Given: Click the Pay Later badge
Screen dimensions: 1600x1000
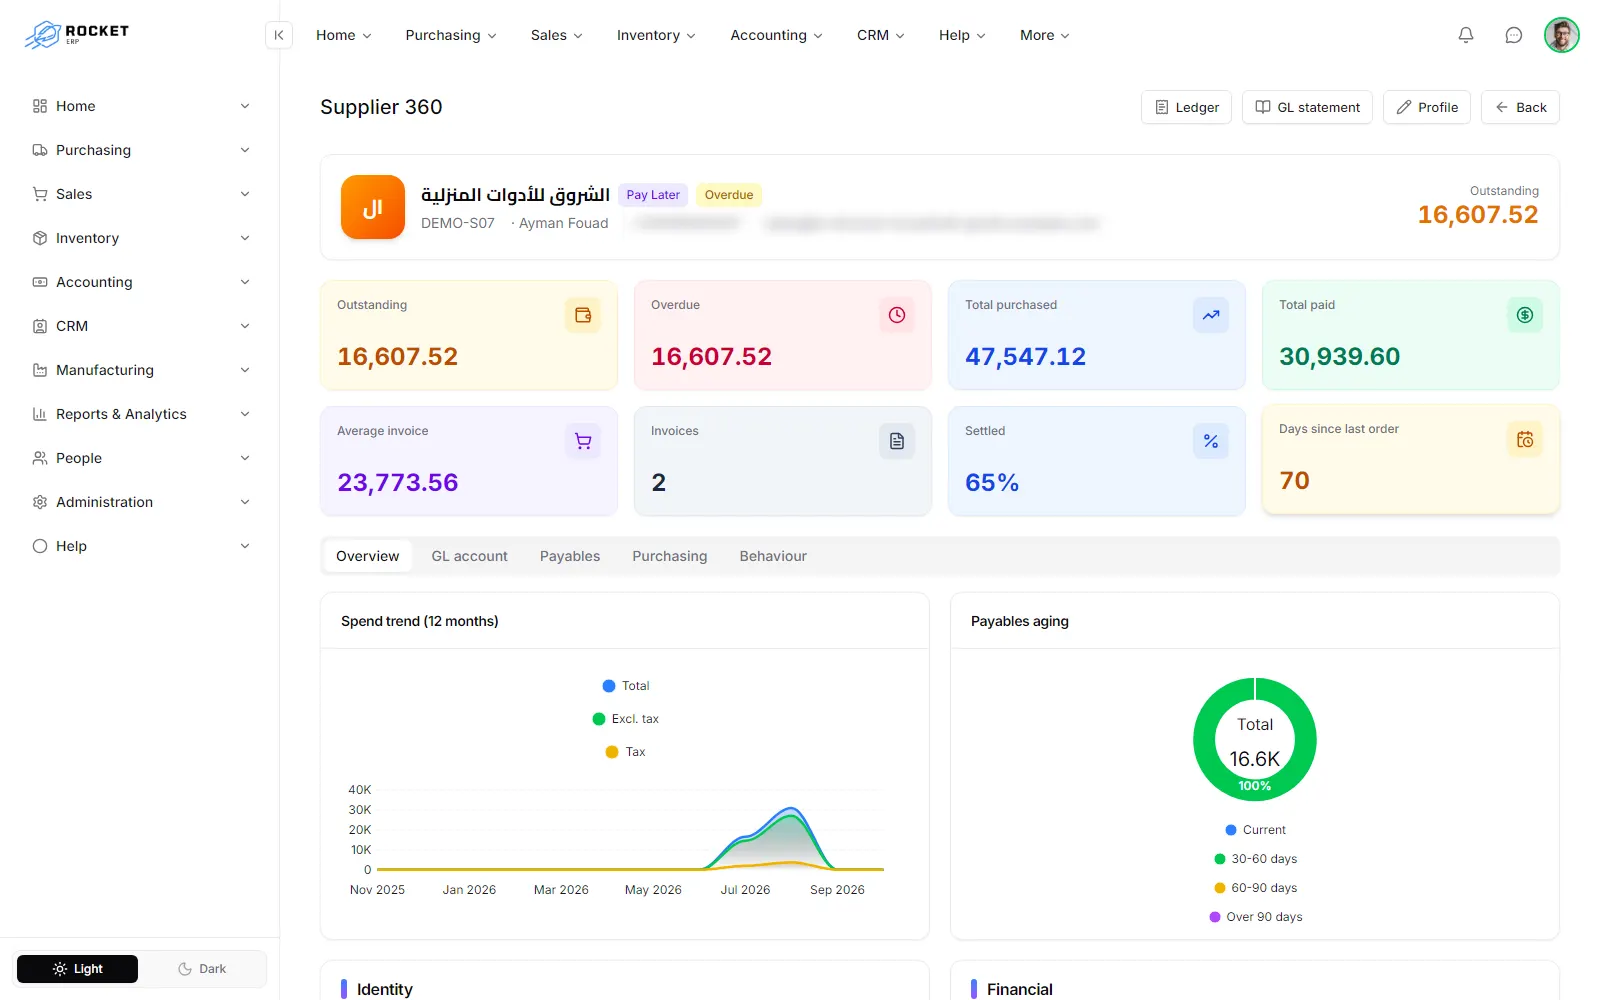Looking at the screenshot, I should coord(653,195).
